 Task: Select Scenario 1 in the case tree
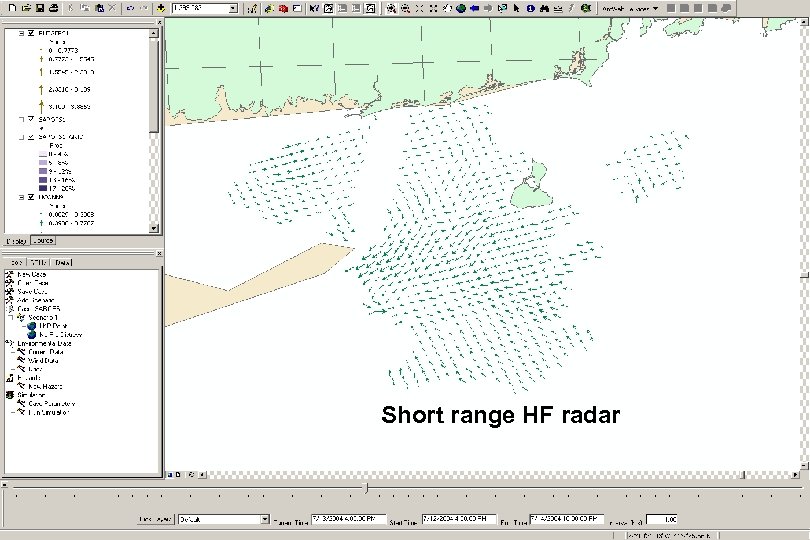tap(43, 317)
